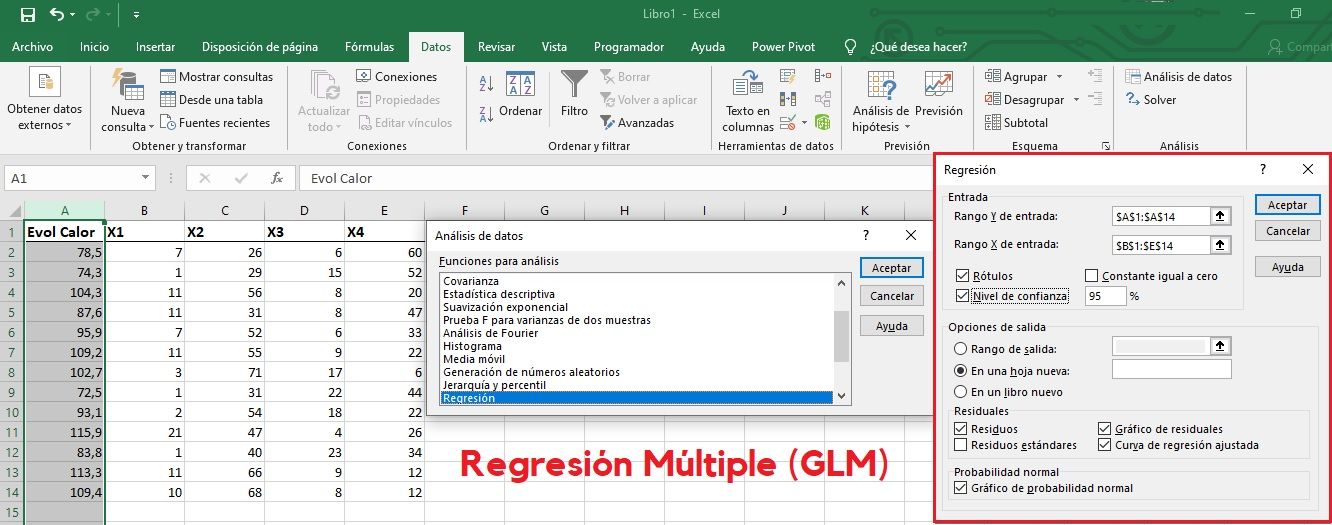Toggle Residuos estándares checkbox
The height and width of the screenshot is (525, 1332).
pos(961,445)
